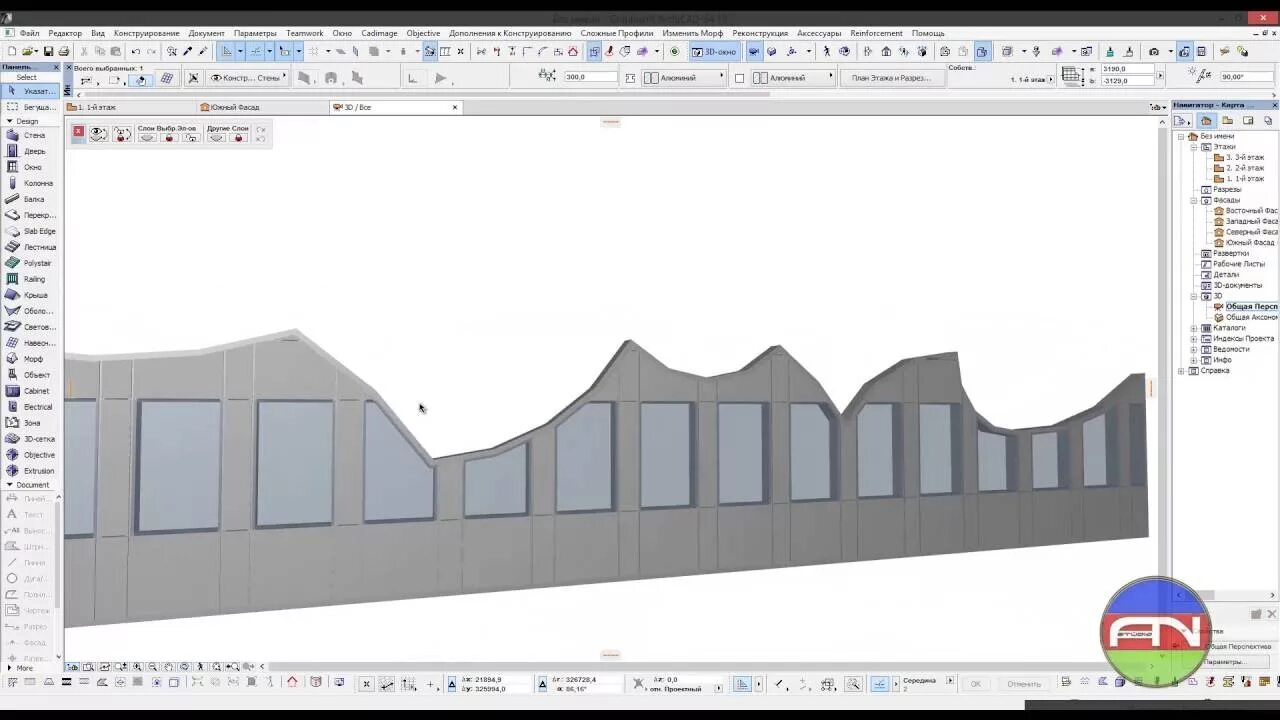1280x720 pixels.
Task: Collapse the Design toolbox section
Action: 9,121
